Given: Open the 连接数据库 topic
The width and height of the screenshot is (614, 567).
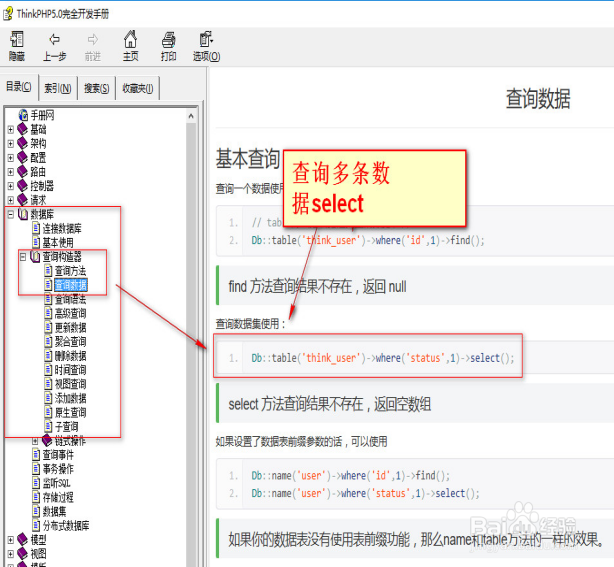Looking at the screenshot, I should coord(62,229).
